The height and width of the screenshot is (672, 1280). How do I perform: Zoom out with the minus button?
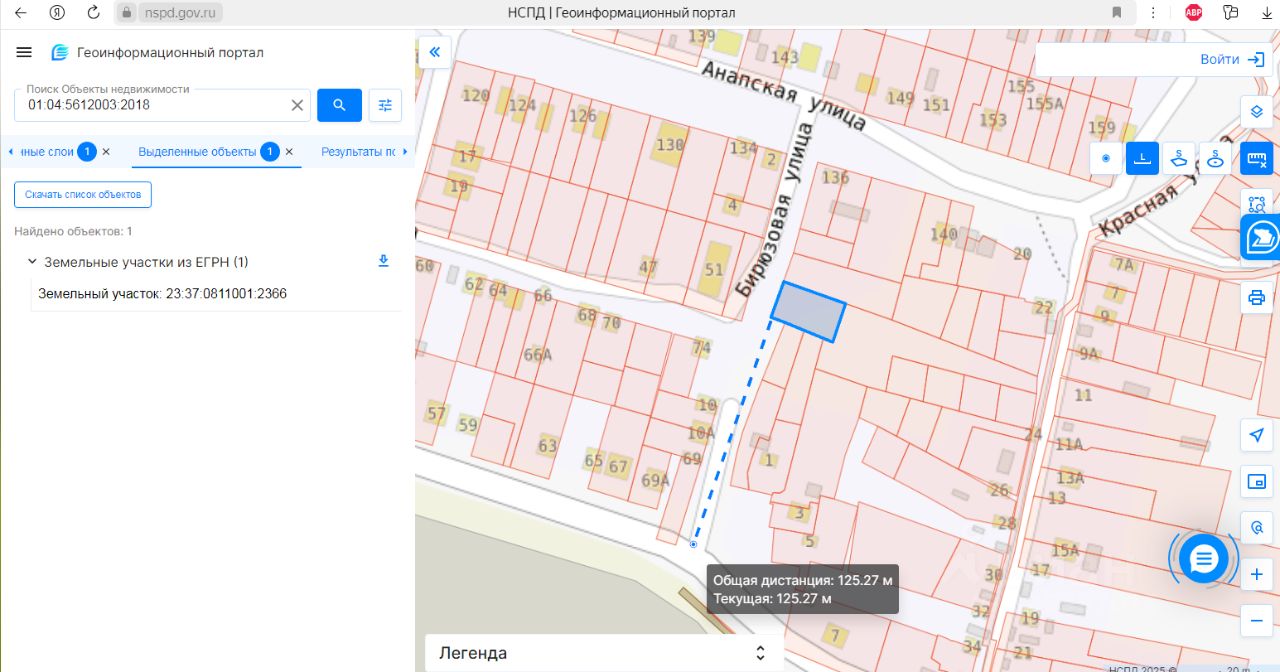[1256, 620]
